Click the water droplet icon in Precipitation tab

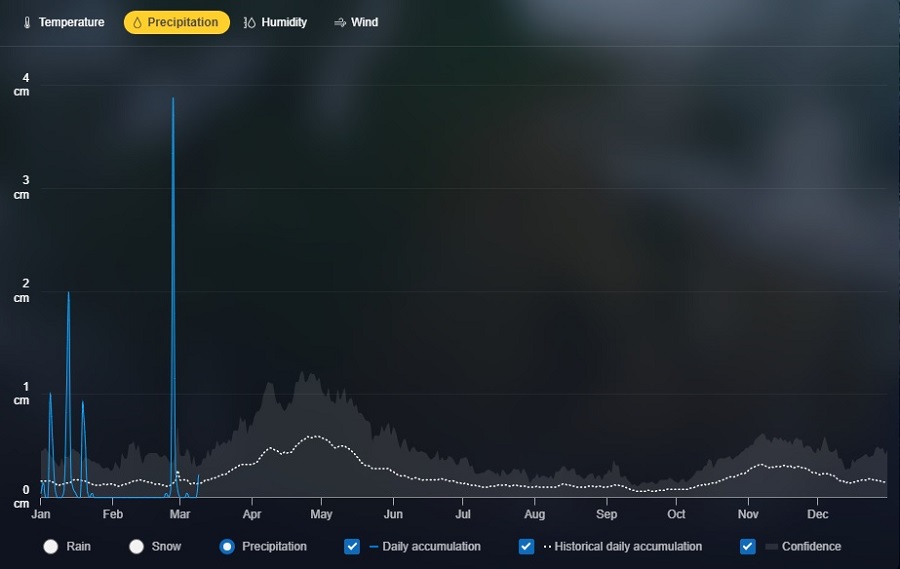pyautogui.click(x=138, y=22)
